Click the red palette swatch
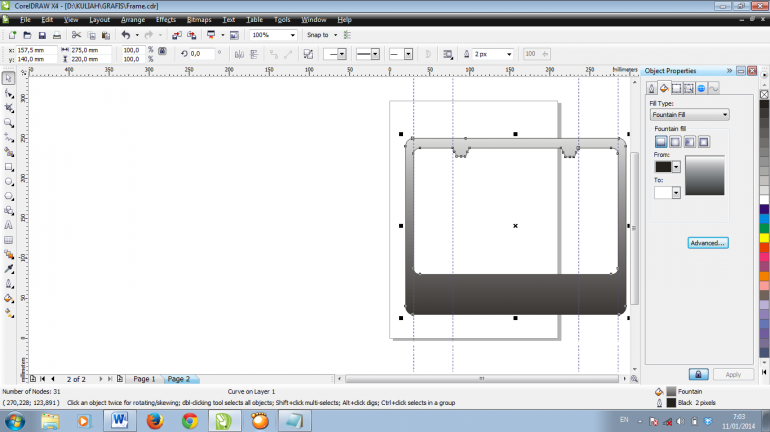Image resolution: width=770 pixels, height=432 pixels. 764,248
